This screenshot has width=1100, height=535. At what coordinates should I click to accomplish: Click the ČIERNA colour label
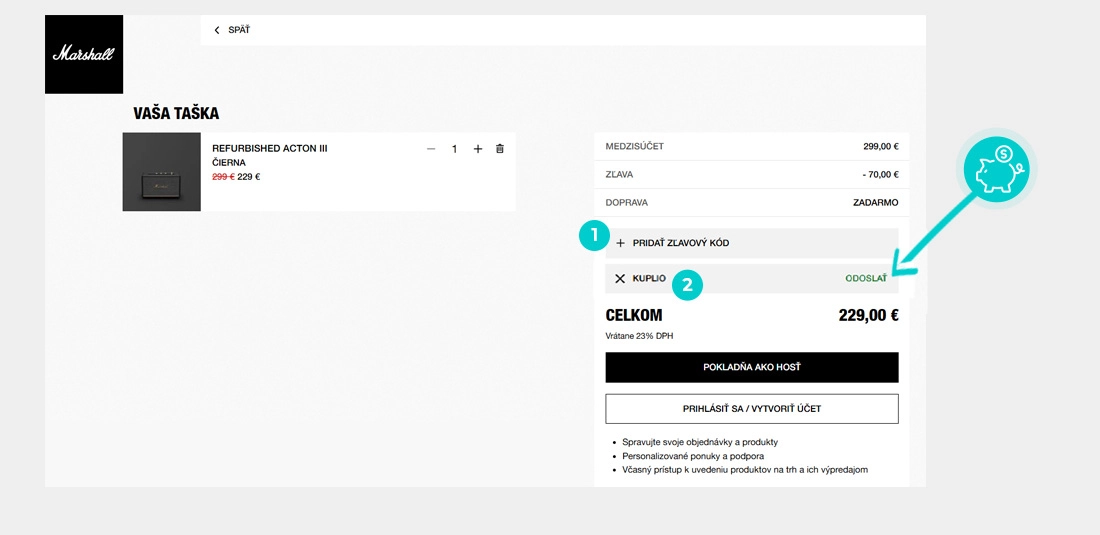click(x=229, y=163)
